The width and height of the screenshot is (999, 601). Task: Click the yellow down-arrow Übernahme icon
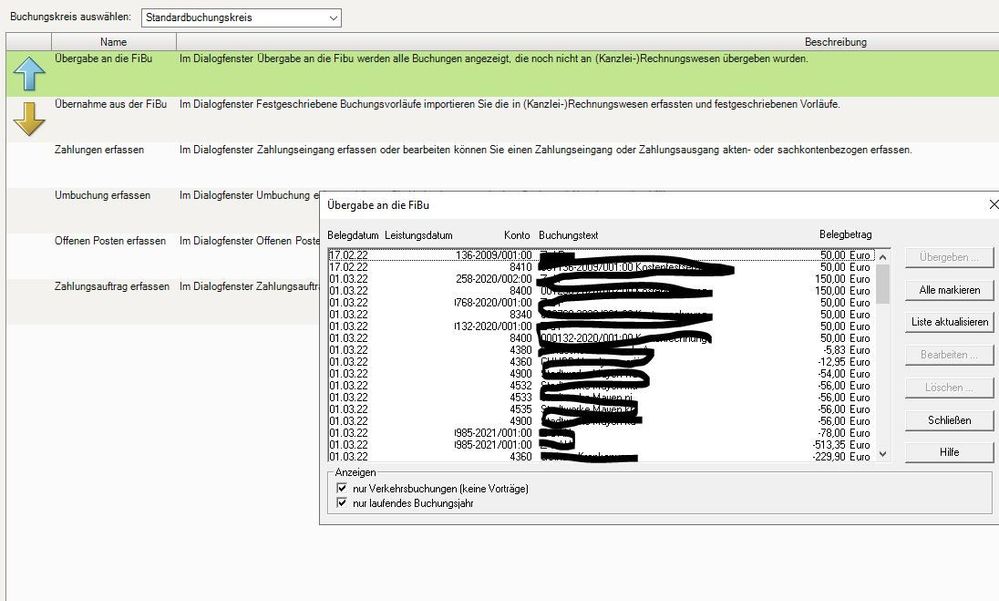point(29,119)
